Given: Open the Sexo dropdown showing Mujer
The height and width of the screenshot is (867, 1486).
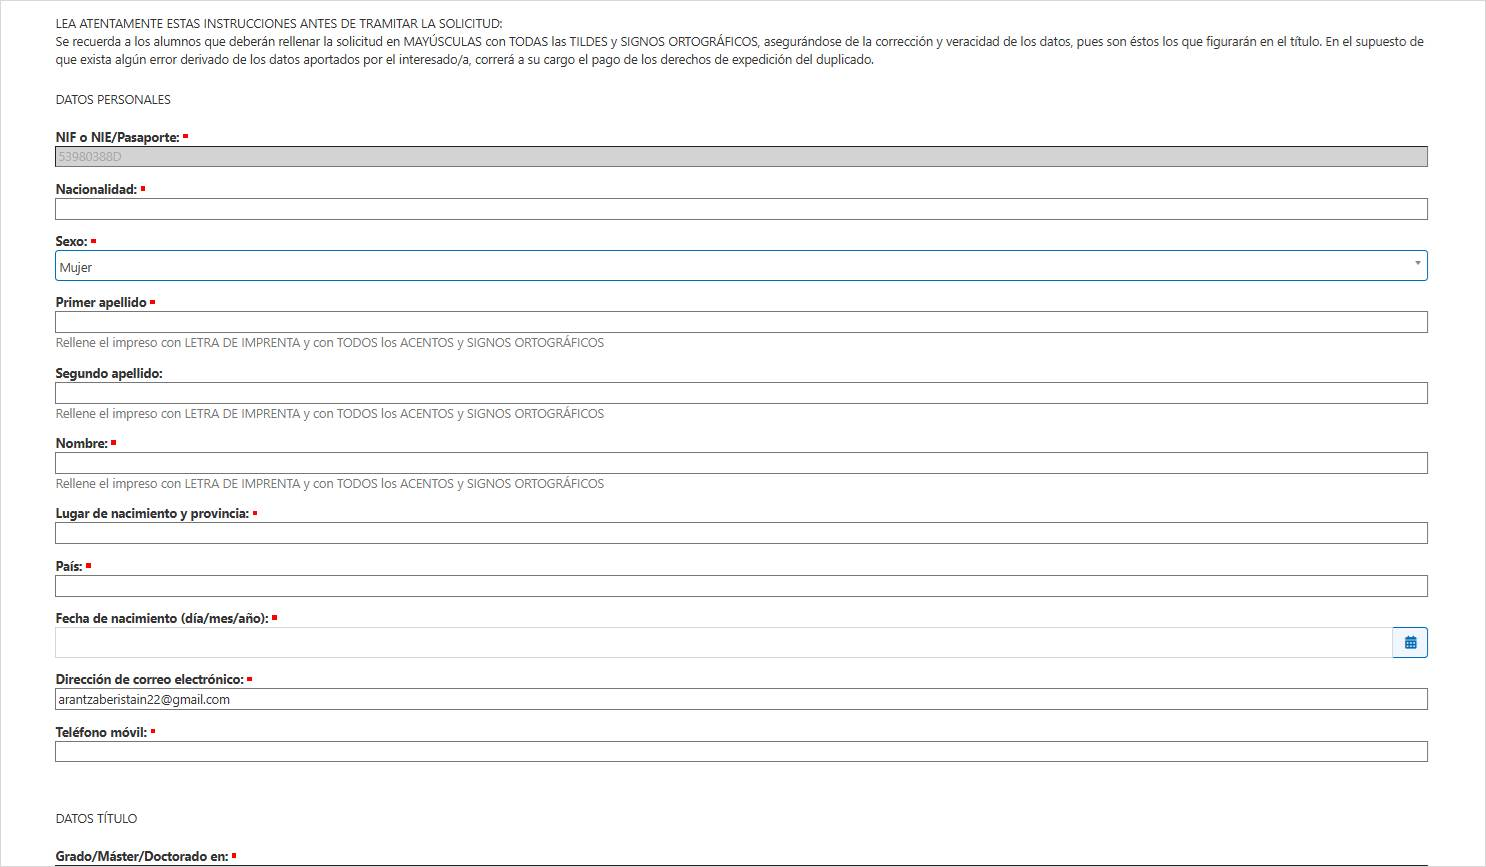Looking at the screenshot, I should pos(741,266).
